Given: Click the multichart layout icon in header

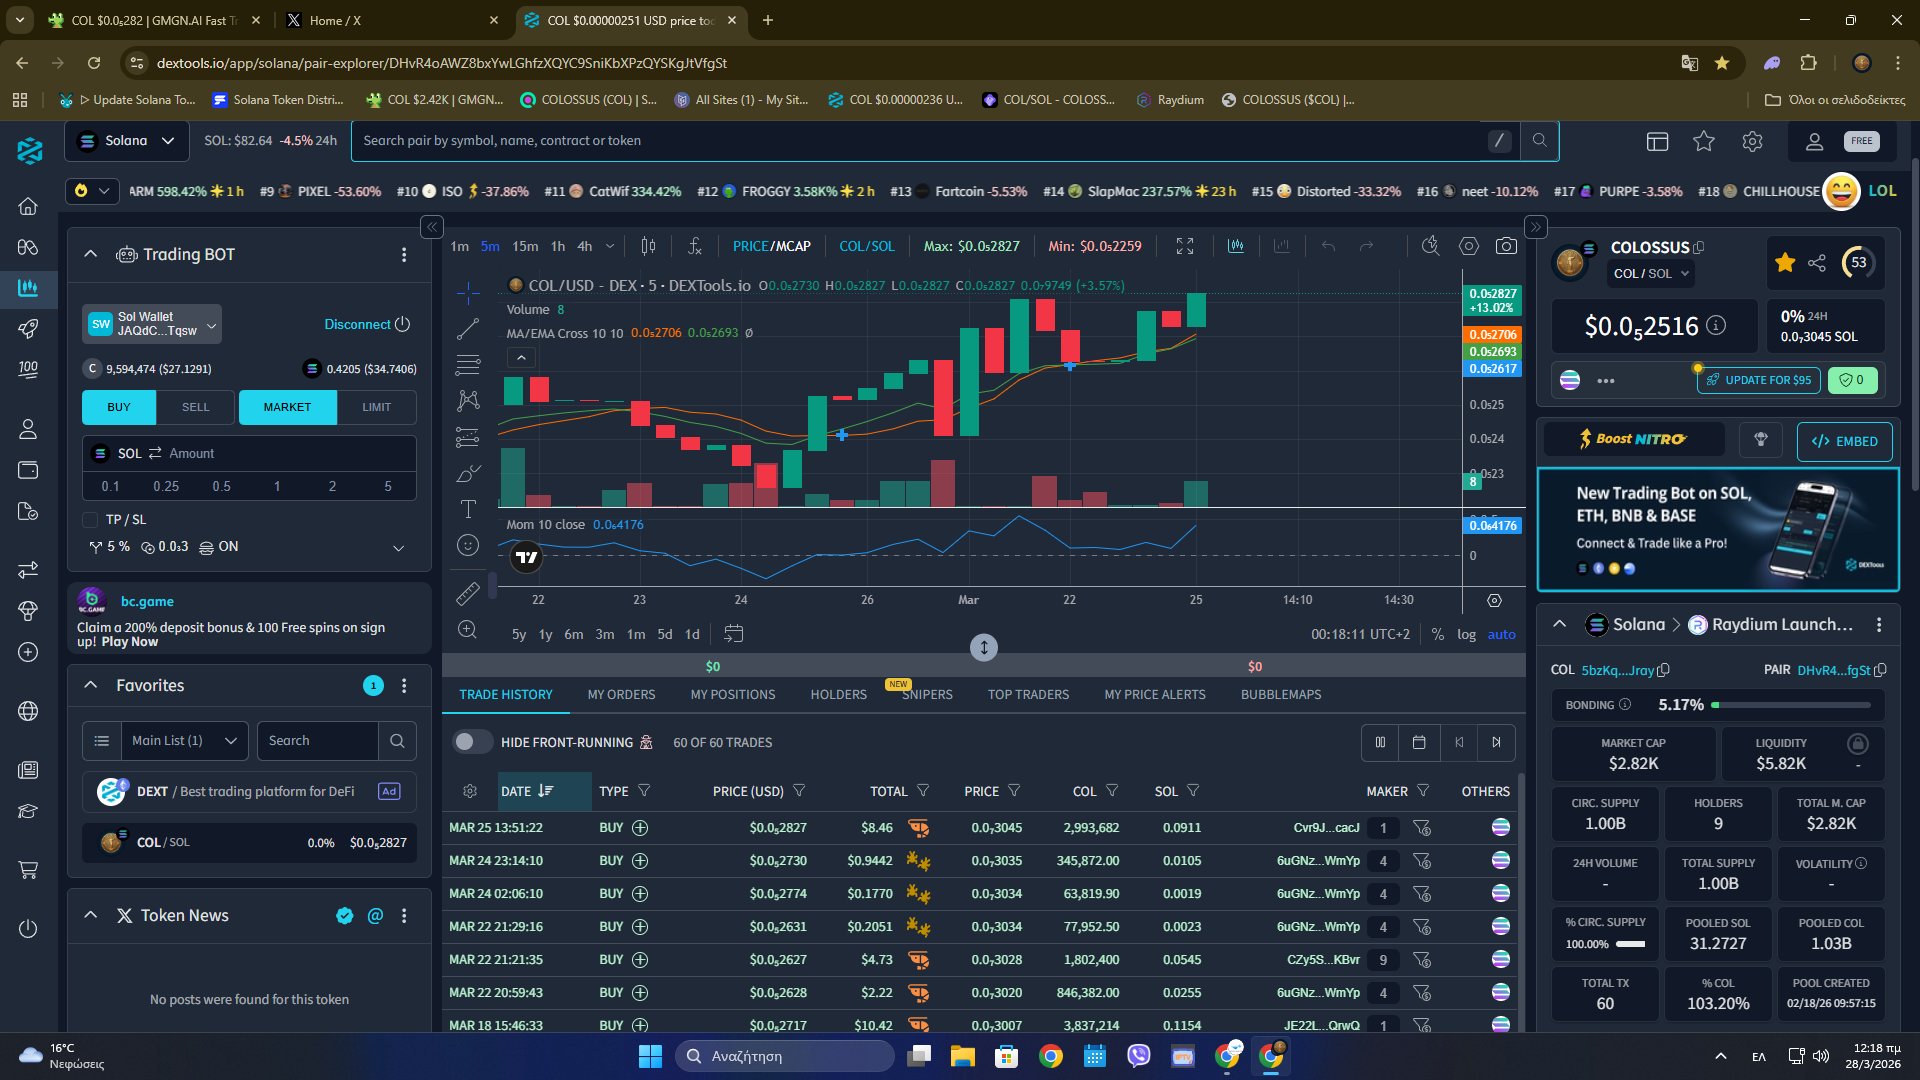Looking at the screenshot, I should click(1658, 141).
